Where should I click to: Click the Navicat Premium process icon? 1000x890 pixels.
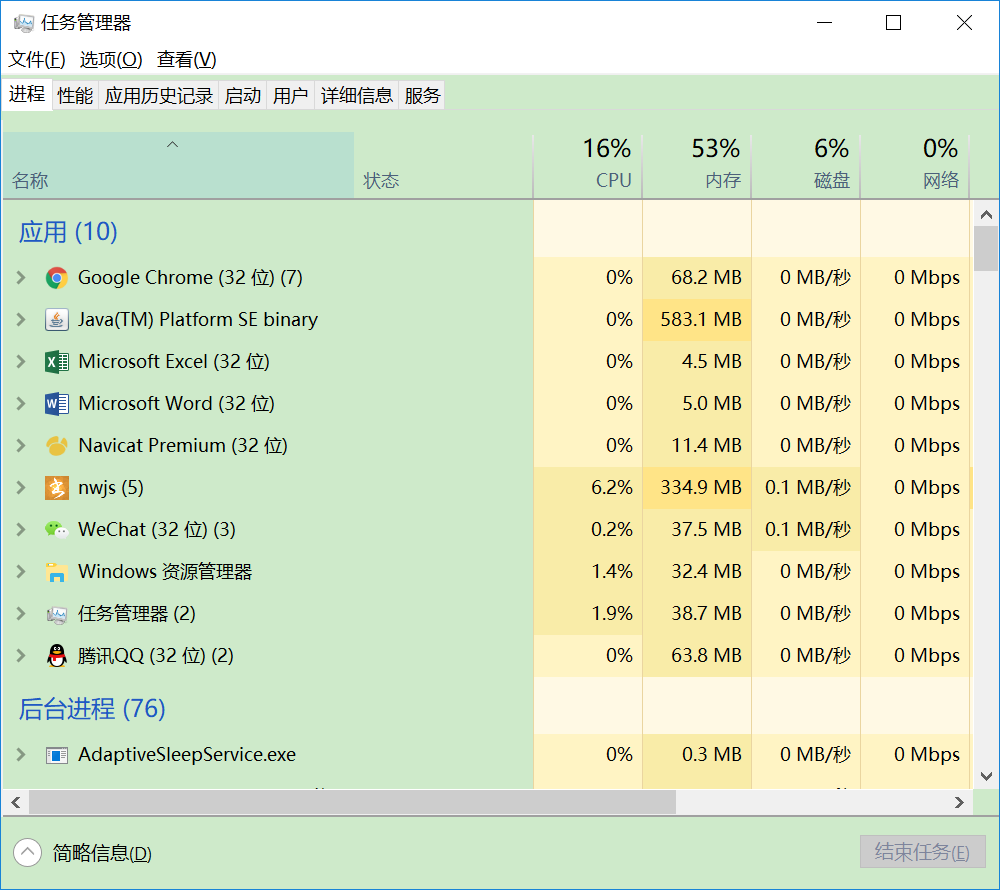57,446
